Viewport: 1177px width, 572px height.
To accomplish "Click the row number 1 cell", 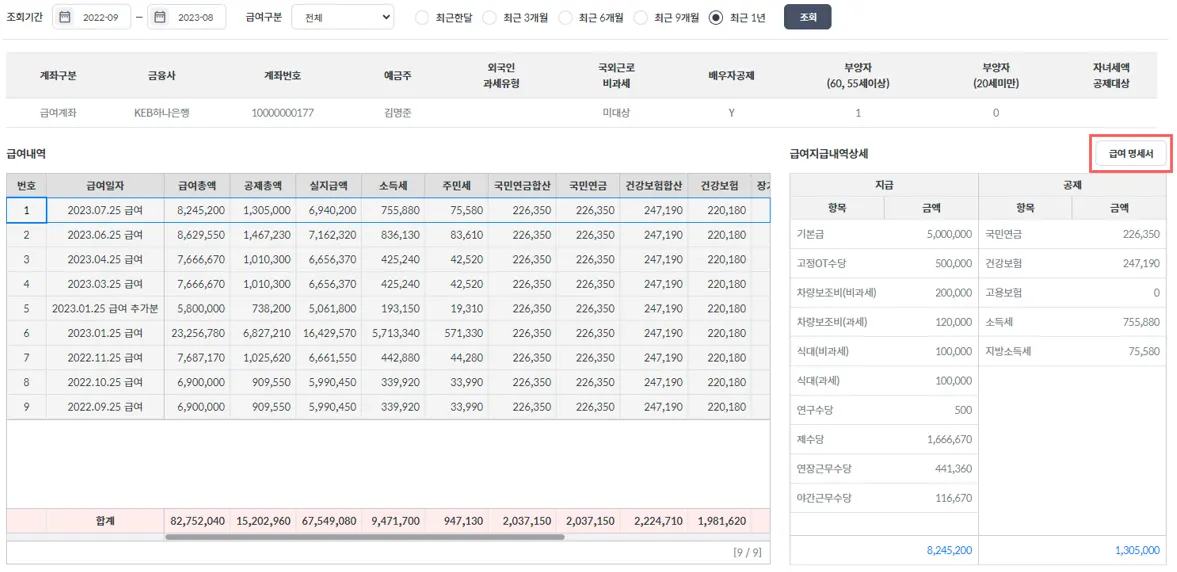I will pos(26,209).
